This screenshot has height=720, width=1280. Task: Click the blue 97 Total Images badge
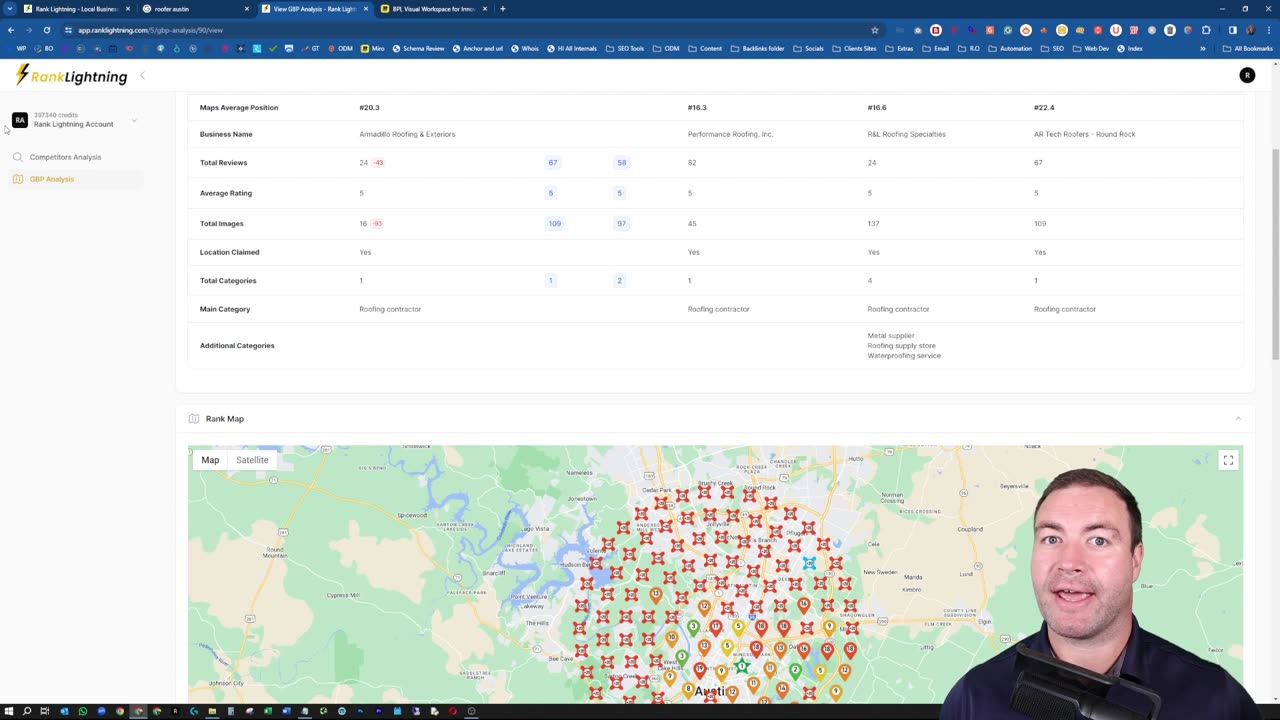point(621,224)
